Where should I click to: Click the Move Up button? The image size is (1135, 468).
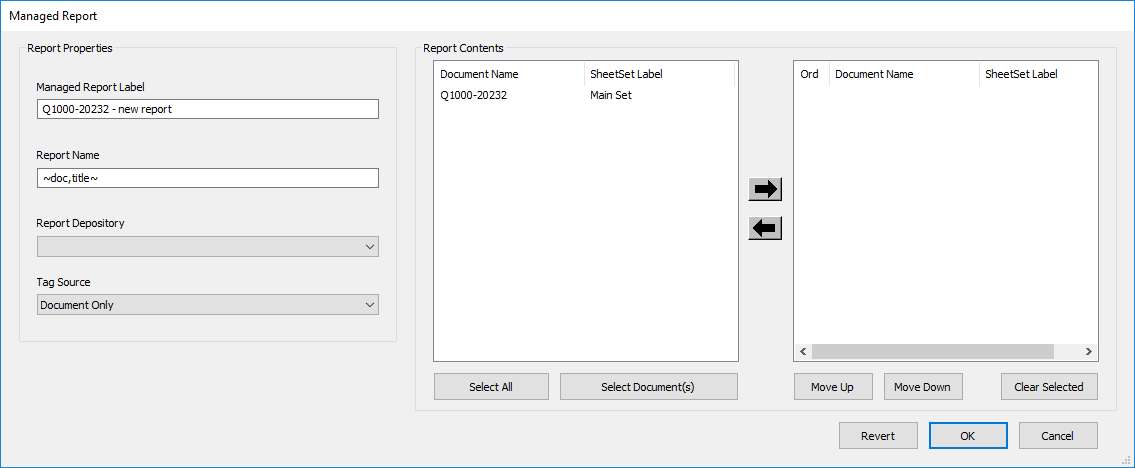832,387
